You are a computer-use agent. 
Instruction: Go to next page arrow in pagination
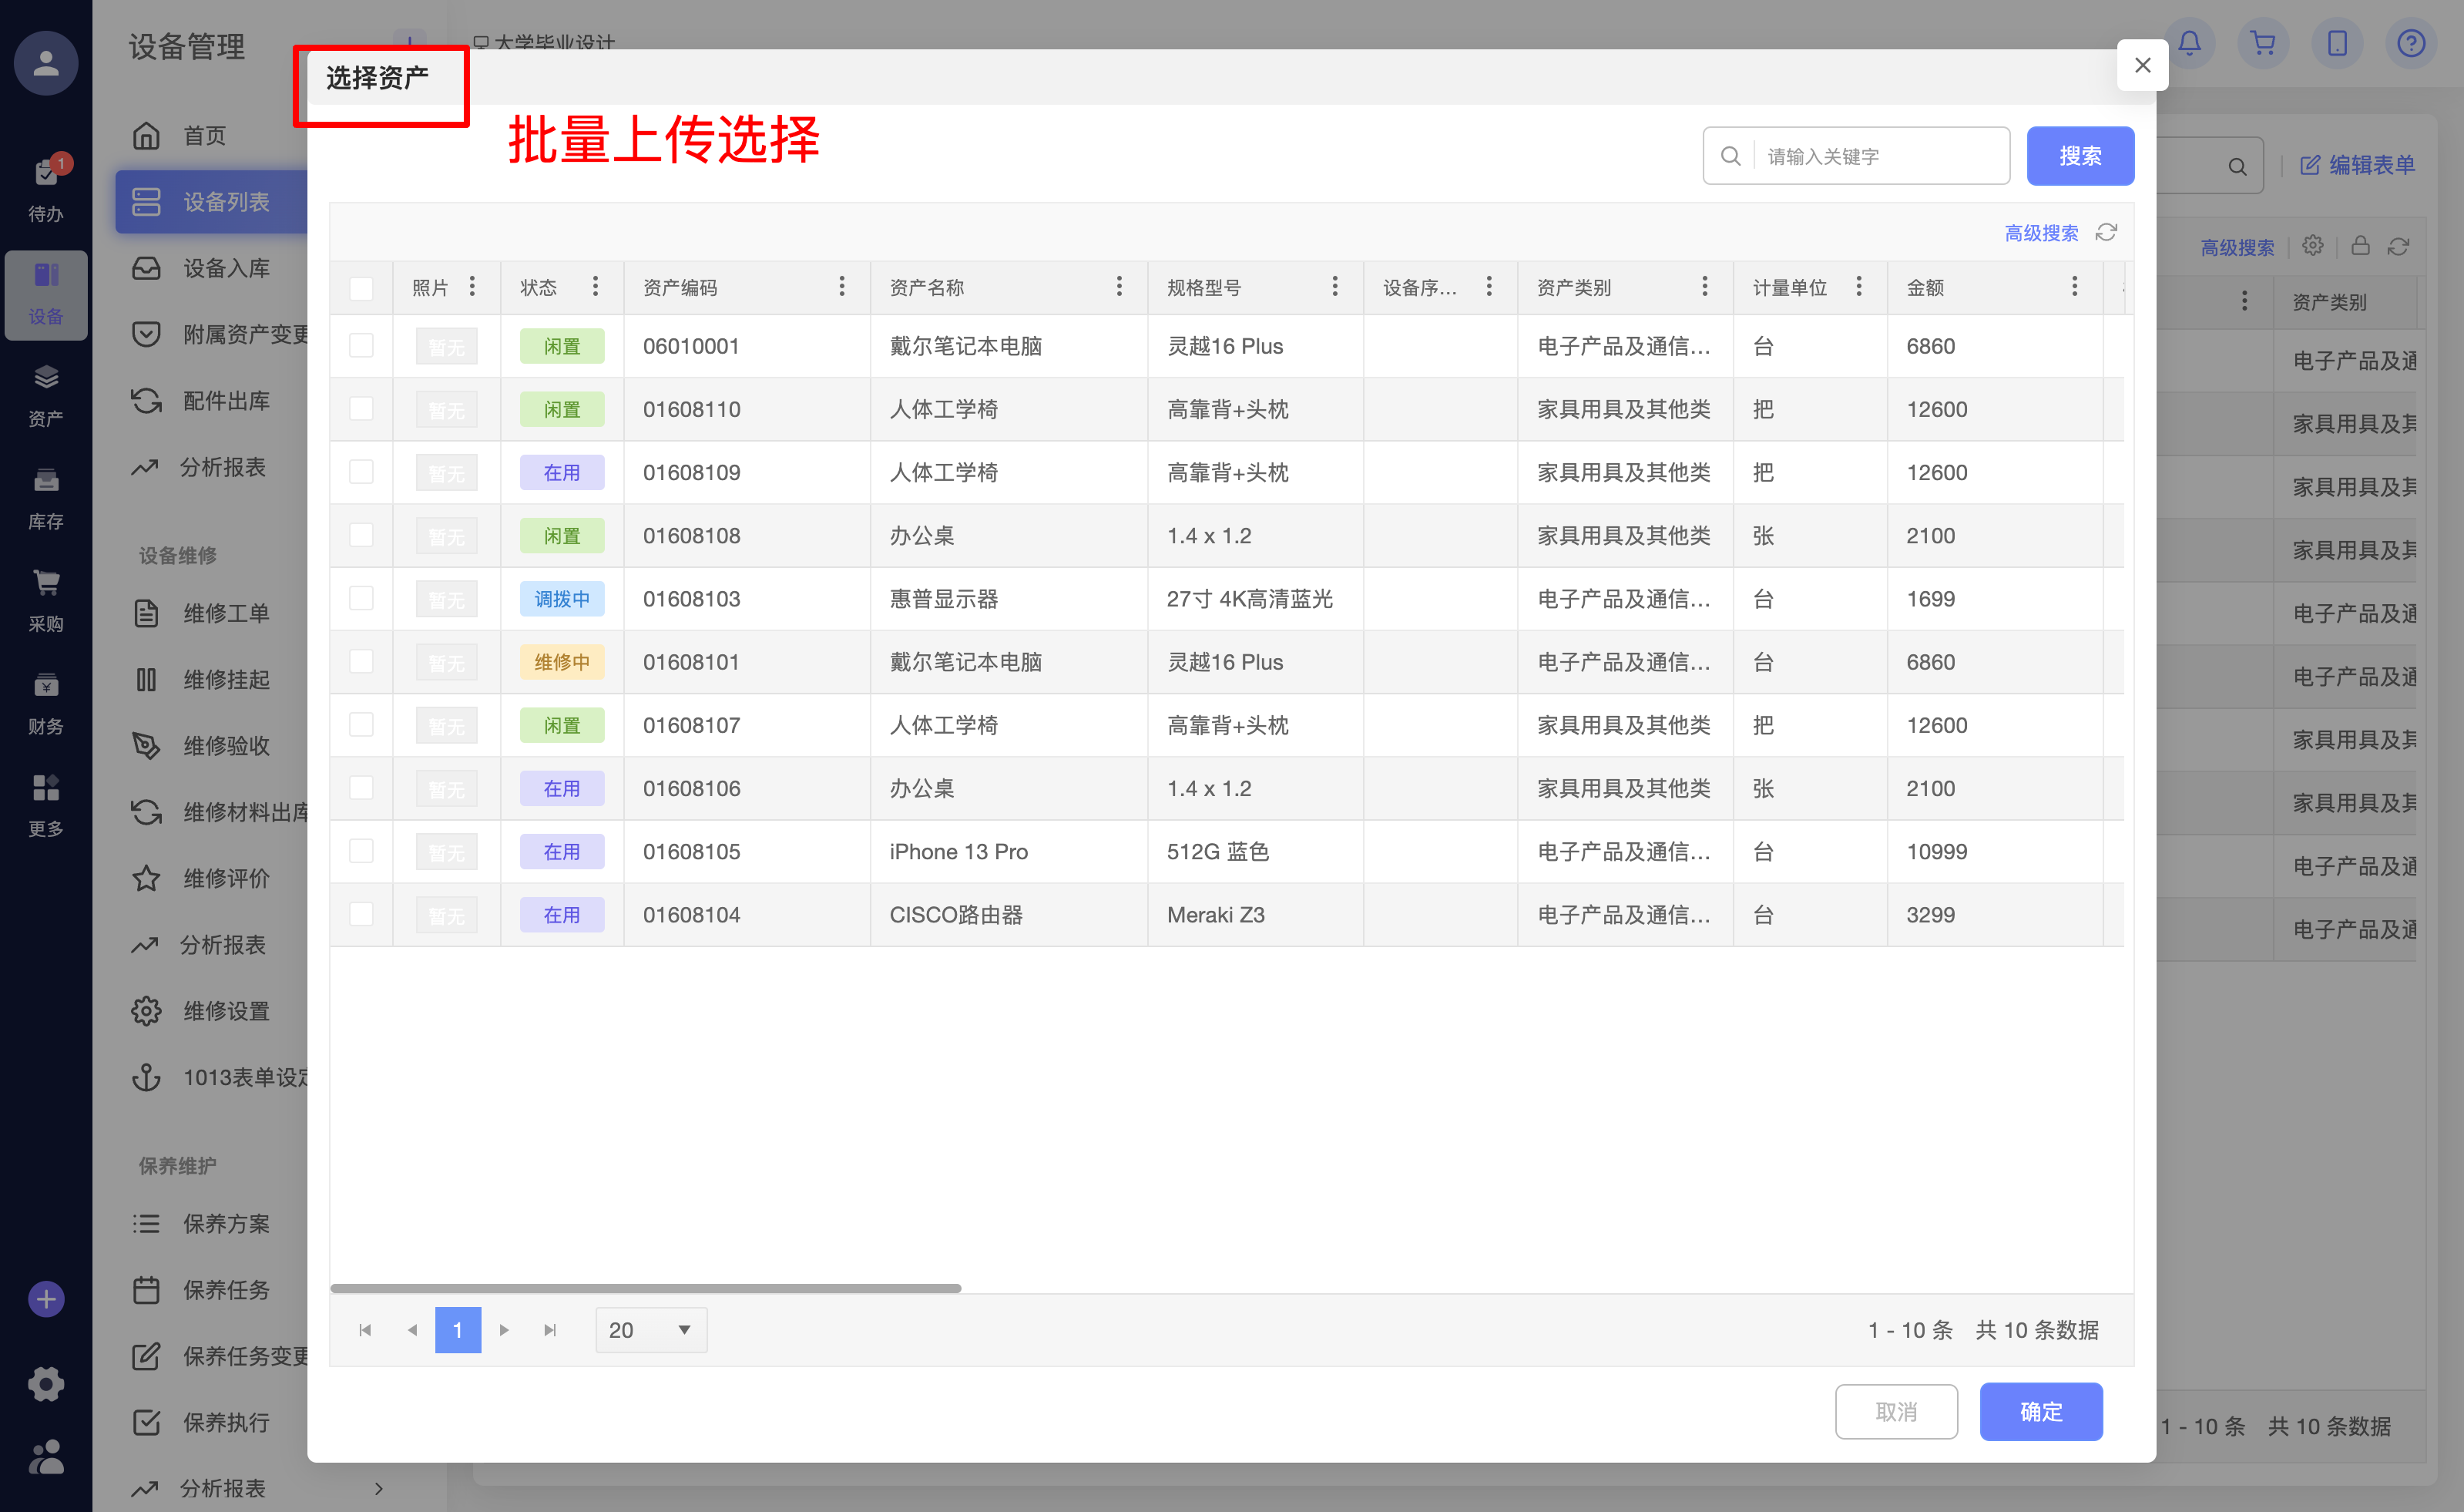click(504, 1330)
